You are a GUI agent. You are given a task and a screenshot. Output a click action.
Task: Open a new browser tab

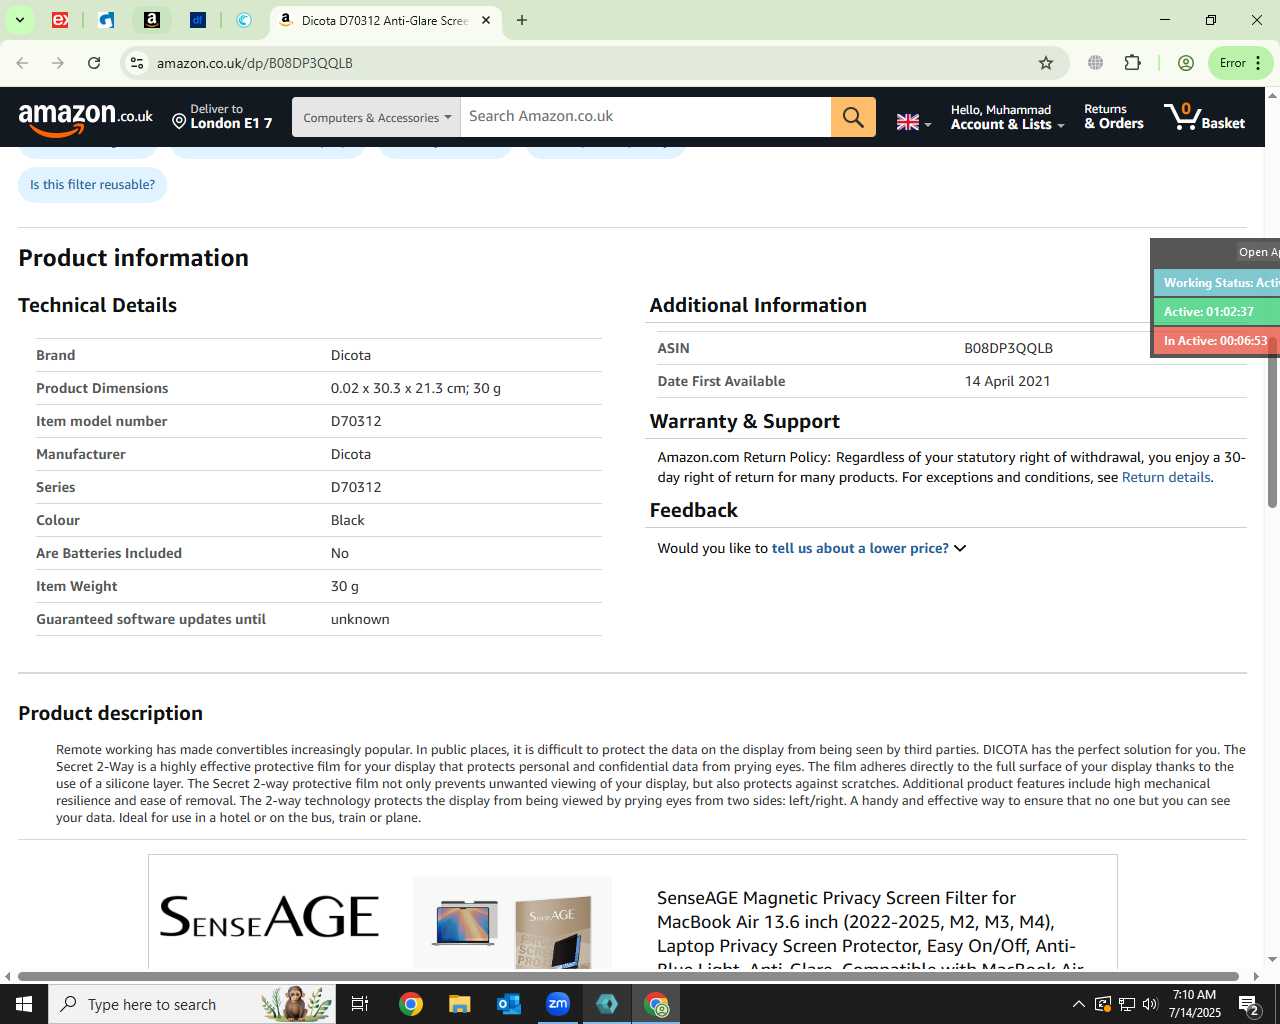point(522,20)
